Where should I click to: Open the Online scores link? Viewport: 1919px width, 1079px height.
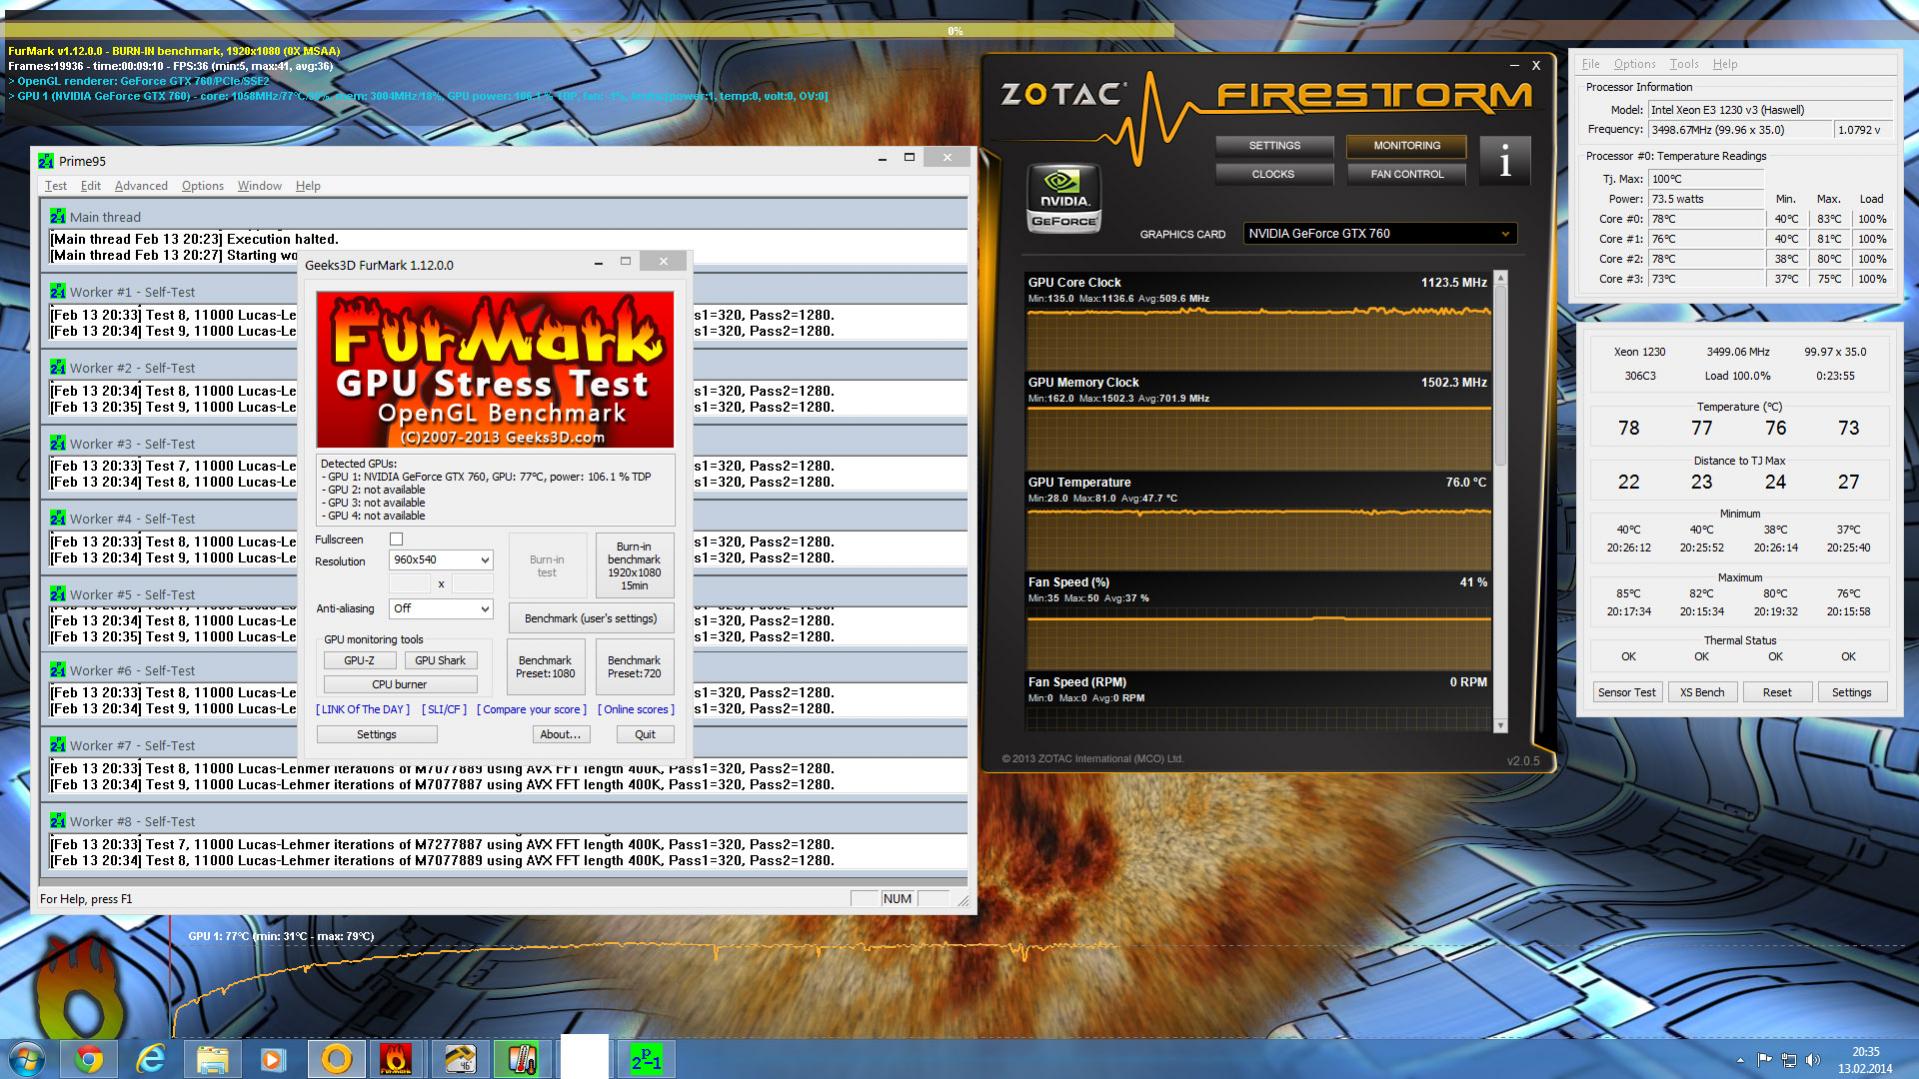pos(636,709)
